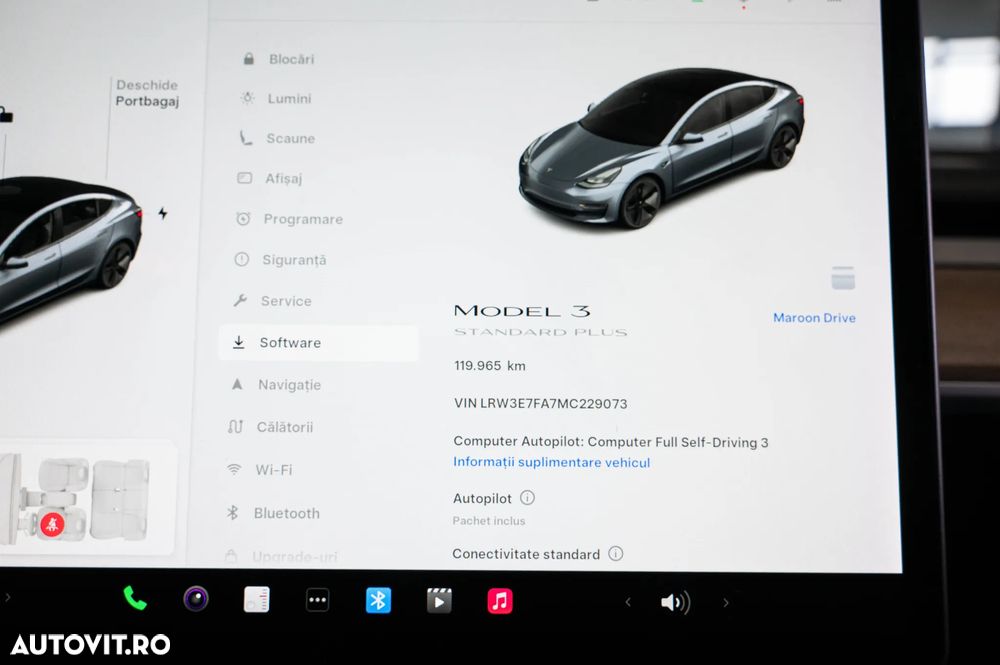Viewport: 1000px width, 665px height.
Task: Select Service in the sidebar
Action: click(x=272, y=301)
